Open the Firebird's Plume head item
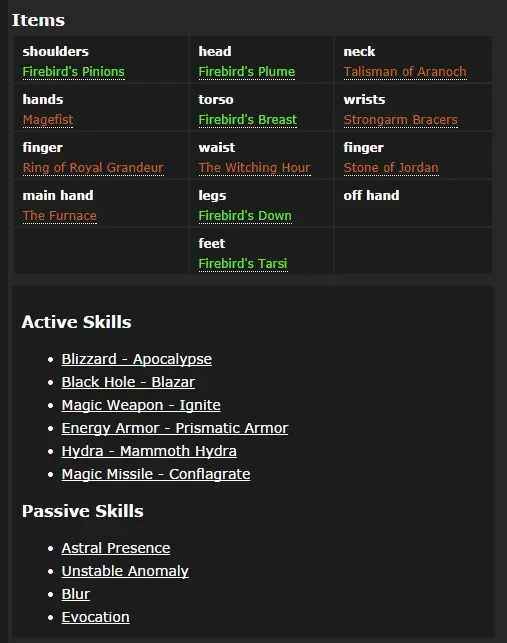The width and height of the screenshot is (507, 643). pyautogui.click(x=247, y=72)
